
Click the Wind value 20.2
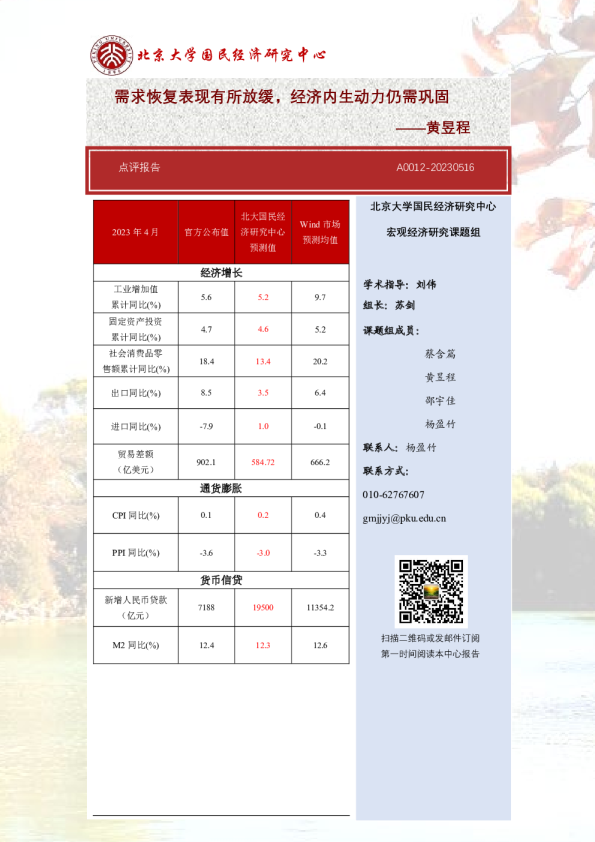320,361
